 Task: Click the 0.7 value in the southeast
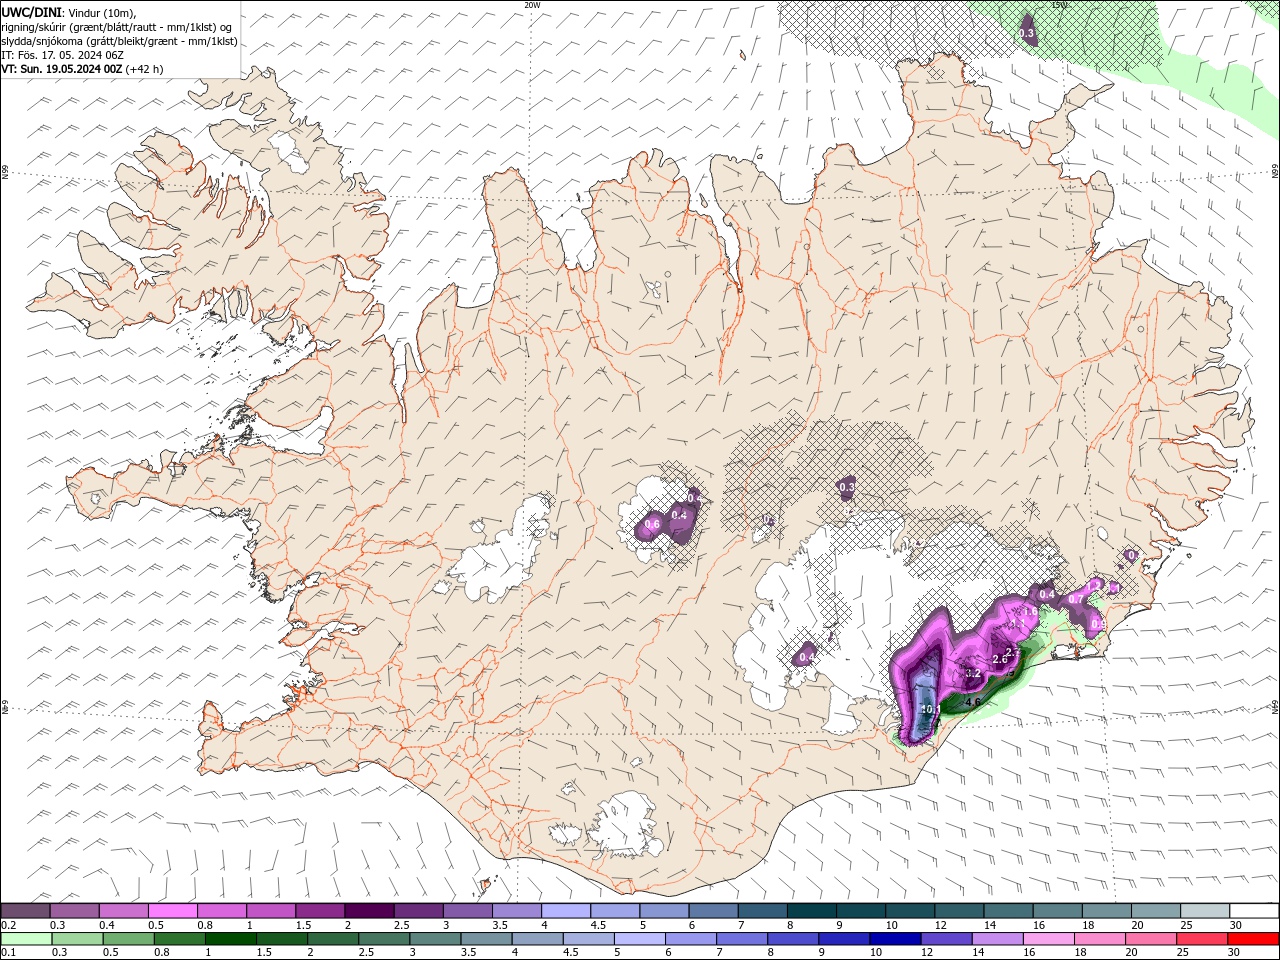coord(1077,599)
